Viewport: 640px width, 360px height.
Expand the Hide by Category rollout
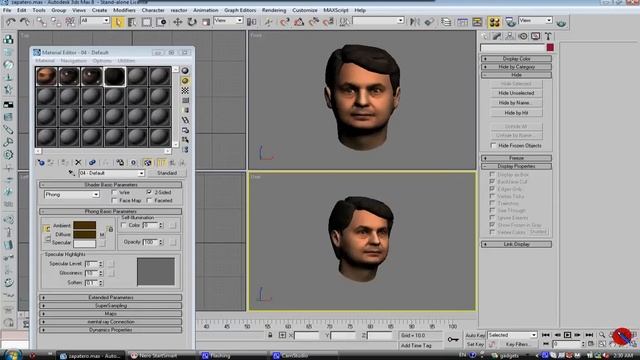pos(516,67)
